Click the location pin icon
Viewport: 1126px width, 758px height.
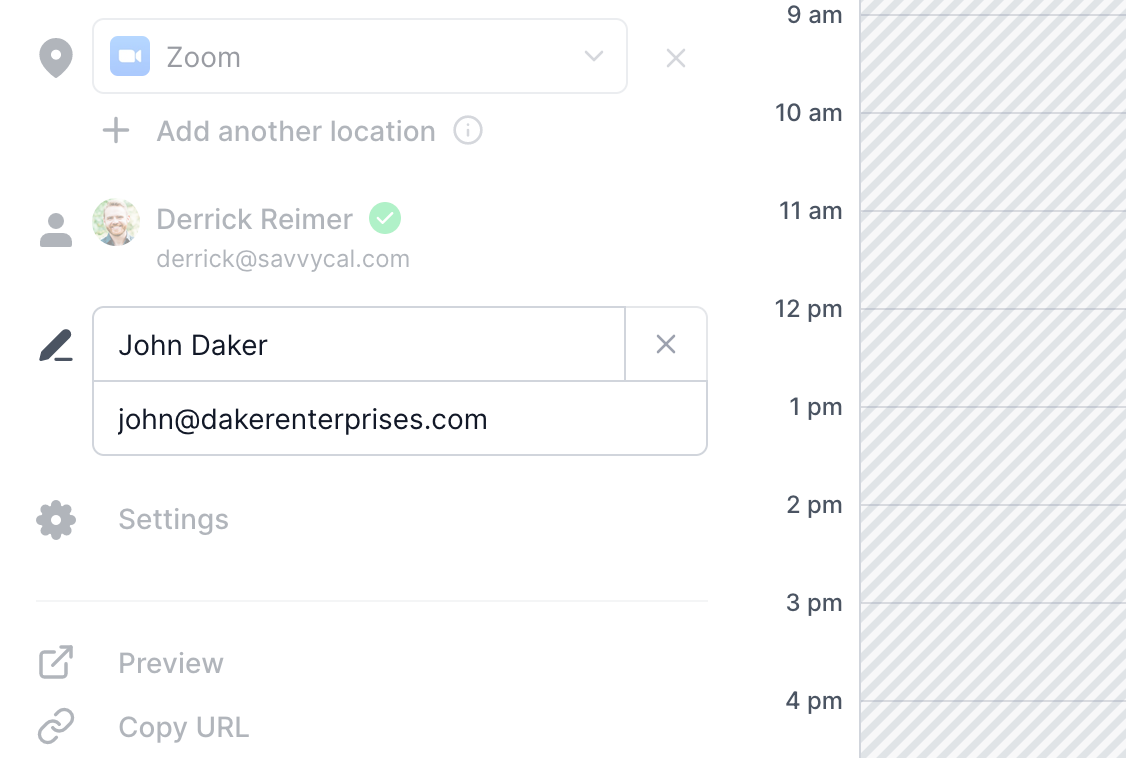[x=56, y=57]
